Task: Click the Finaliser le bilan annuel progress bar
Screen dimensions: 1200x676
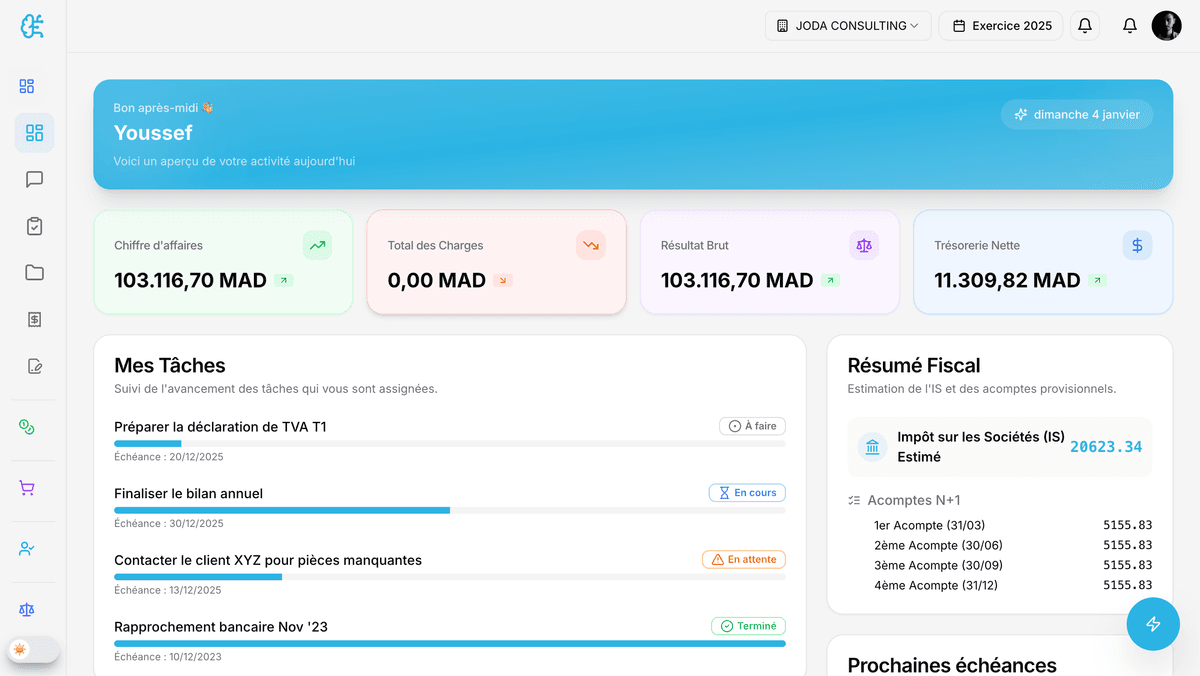Action: point(450,510)
